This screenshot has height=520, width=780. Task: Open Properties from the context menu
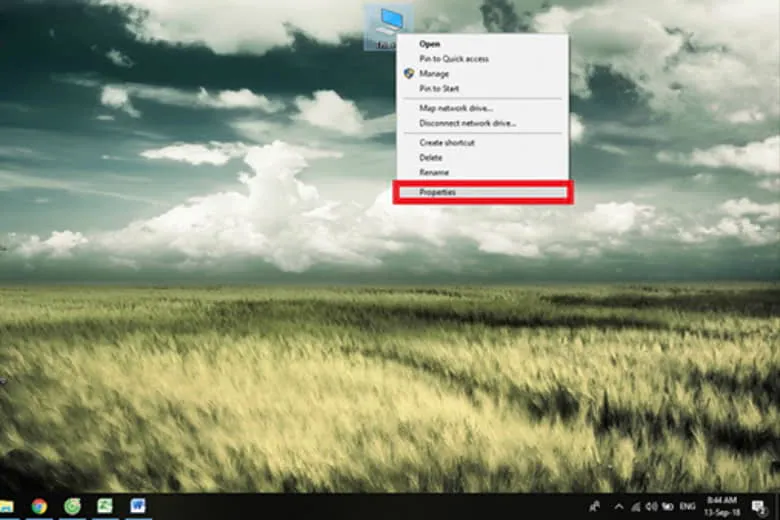(x=483, y=192)
